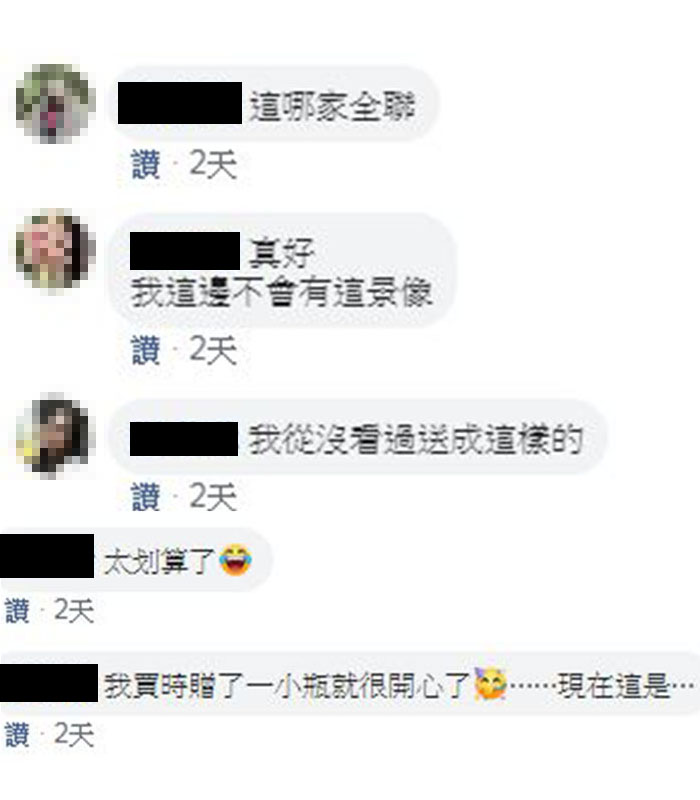Open the redacted name before 我從沒看過送成這樣的
Screen dimensions: 700x800
coord(184,439)
